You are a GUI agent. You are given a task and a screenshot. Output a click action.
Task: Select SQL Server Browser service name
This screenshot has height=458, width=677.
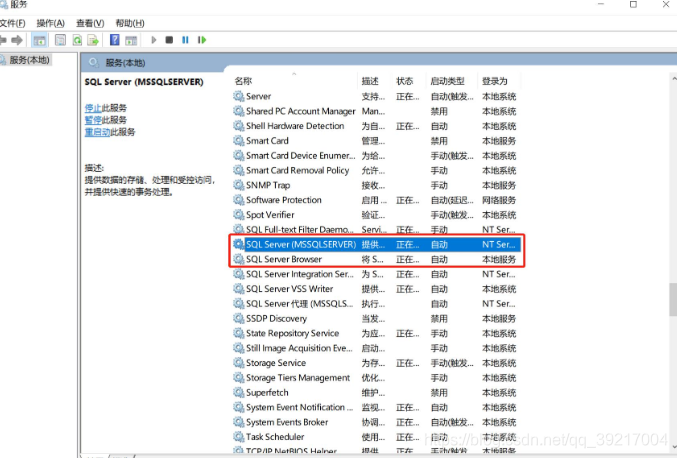pyautogui.click(x=284, y=259)
